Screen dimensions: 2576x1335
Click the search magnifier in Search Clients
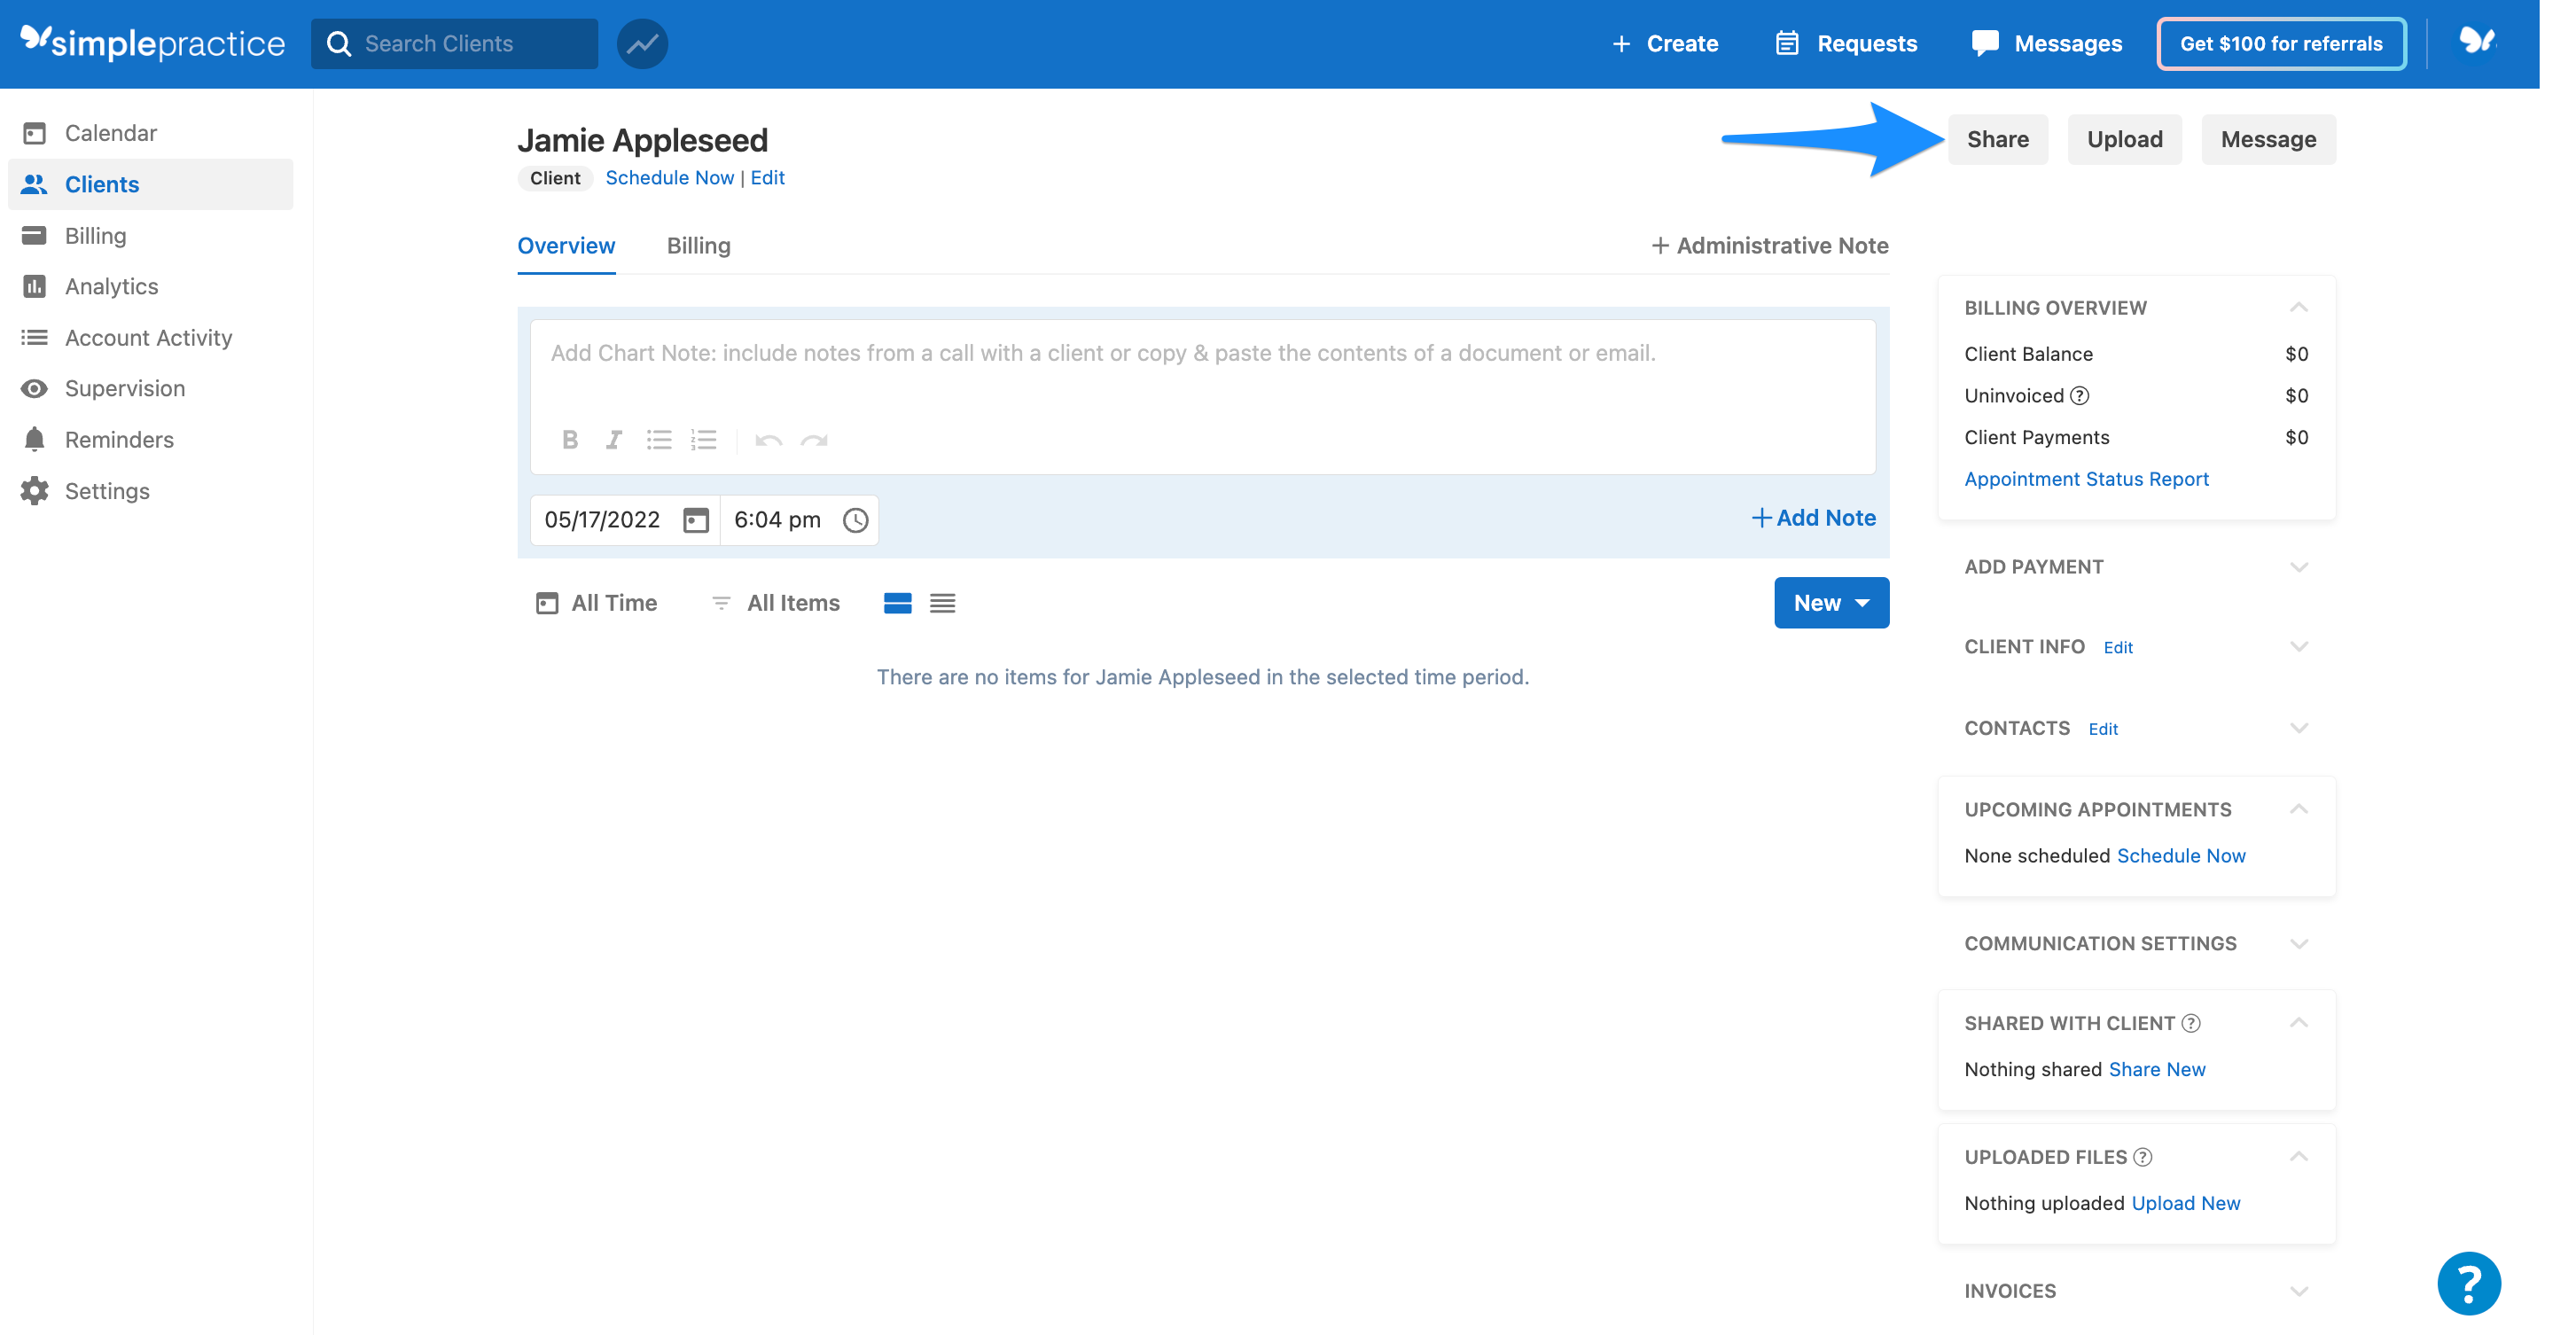click(x=341, y=43)
